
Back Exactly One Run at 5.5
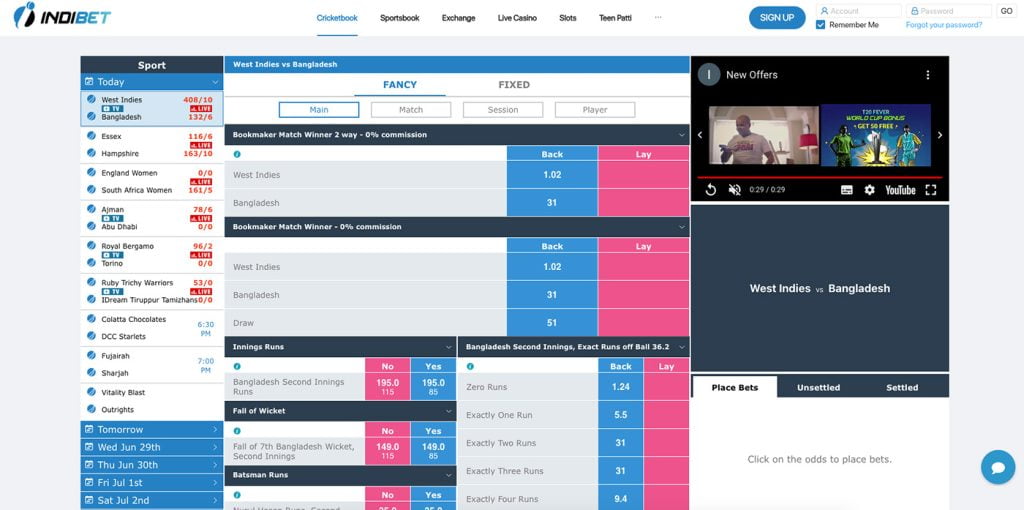[x=620, y=415]
